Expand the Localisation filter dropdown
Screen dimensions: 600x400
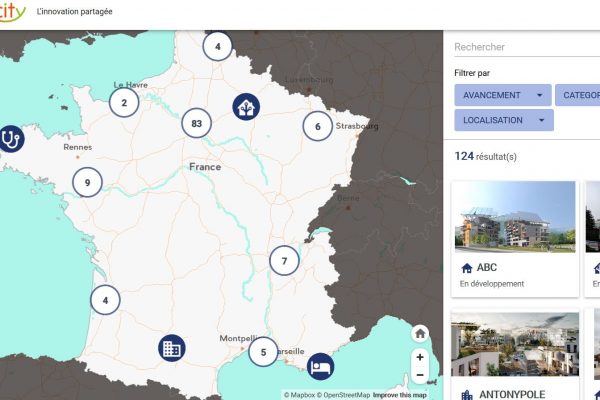point(502,120)
